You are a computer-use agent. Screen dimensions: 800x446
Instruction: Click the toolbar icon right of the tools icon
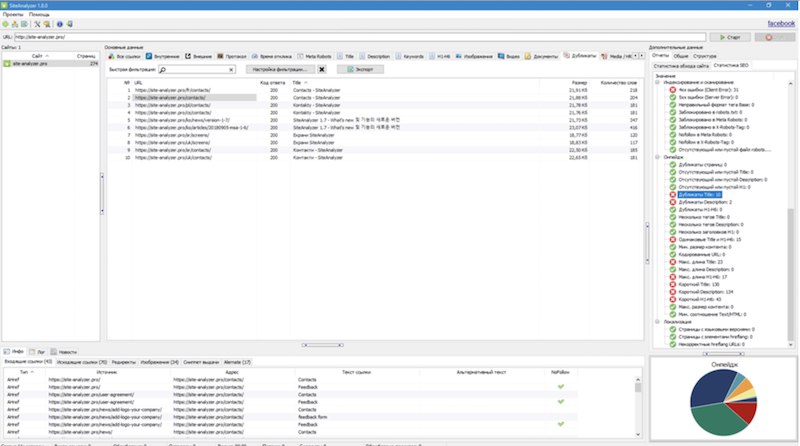[47, 24]
